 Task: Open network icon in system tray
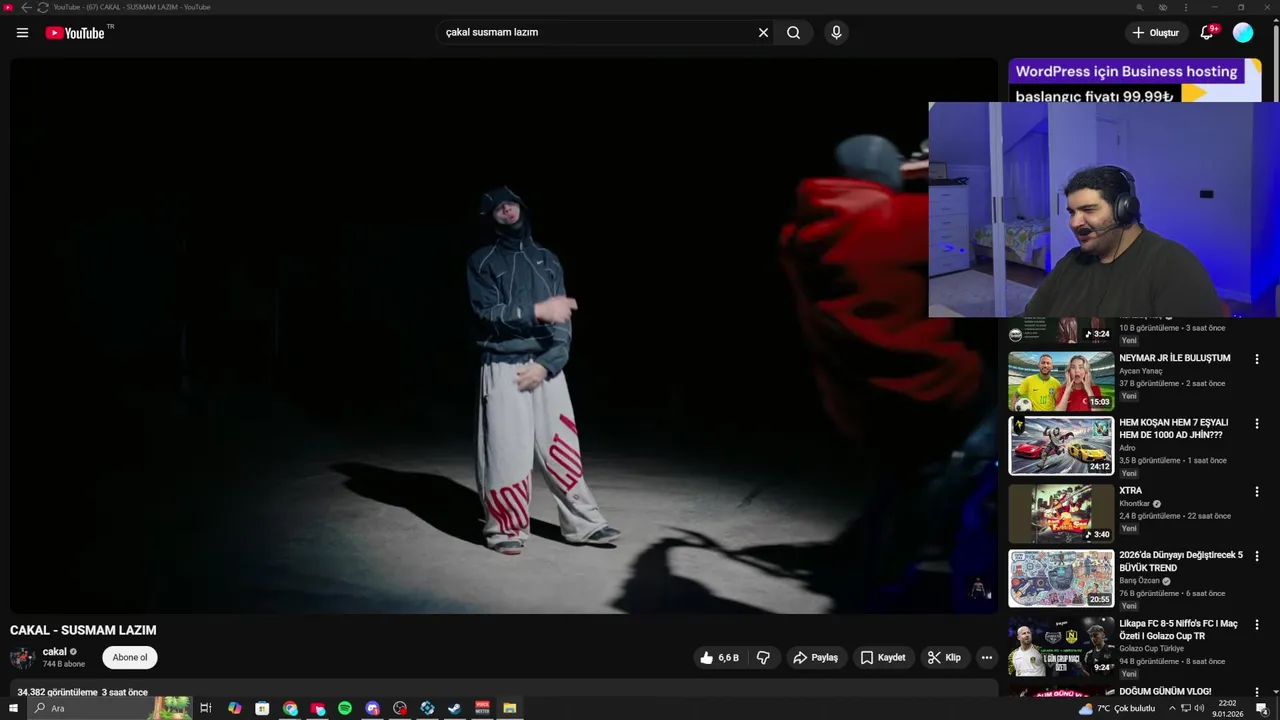[x=1186, y=708]
